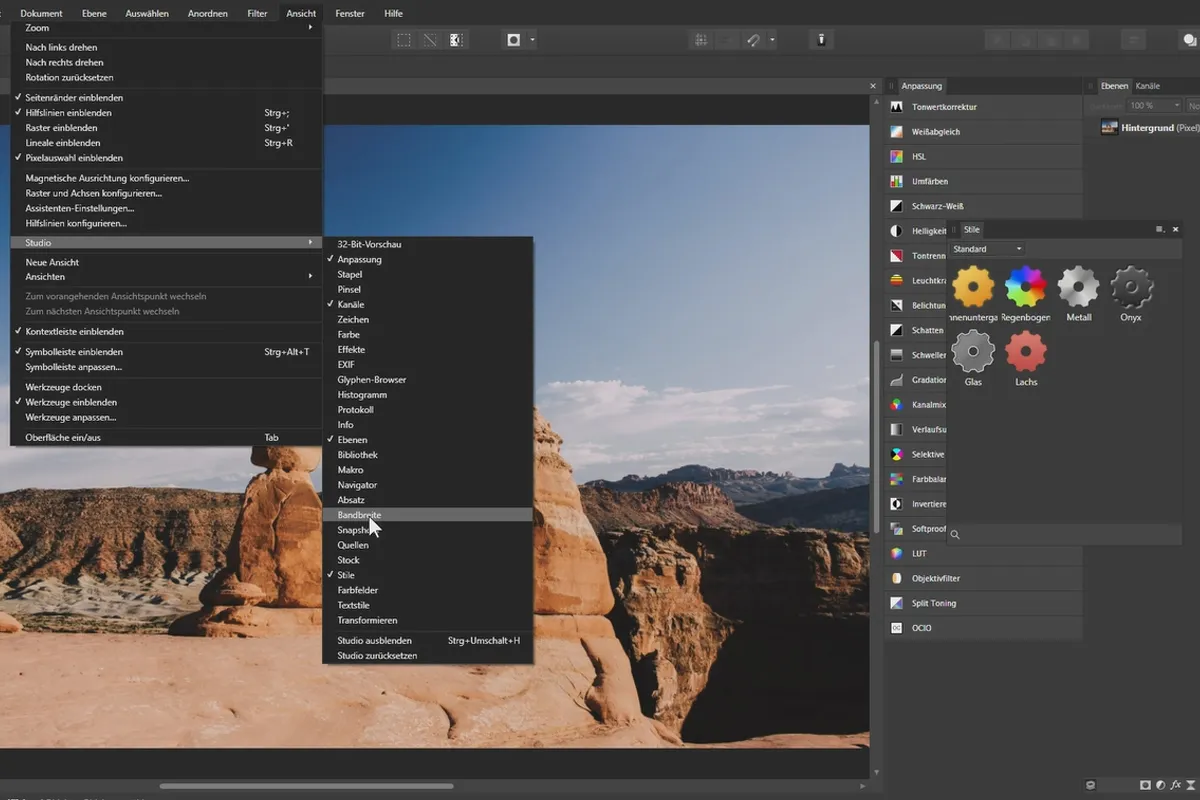The height and width of the screenshot is (800, 1200).
Task: Click the vertical canvas scrollbar
Action: tap(877, 437)
